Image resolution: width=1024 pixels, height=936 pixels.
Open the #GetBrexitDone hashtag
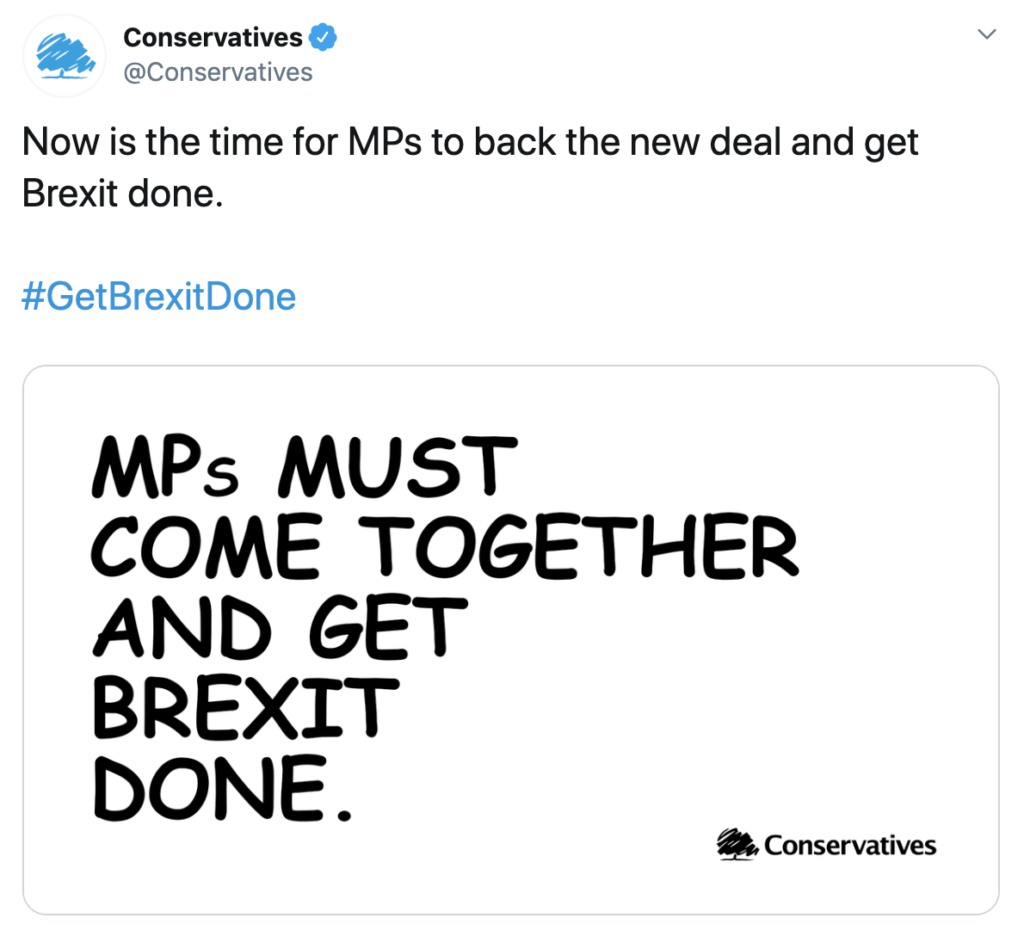[x=159, y=297]
